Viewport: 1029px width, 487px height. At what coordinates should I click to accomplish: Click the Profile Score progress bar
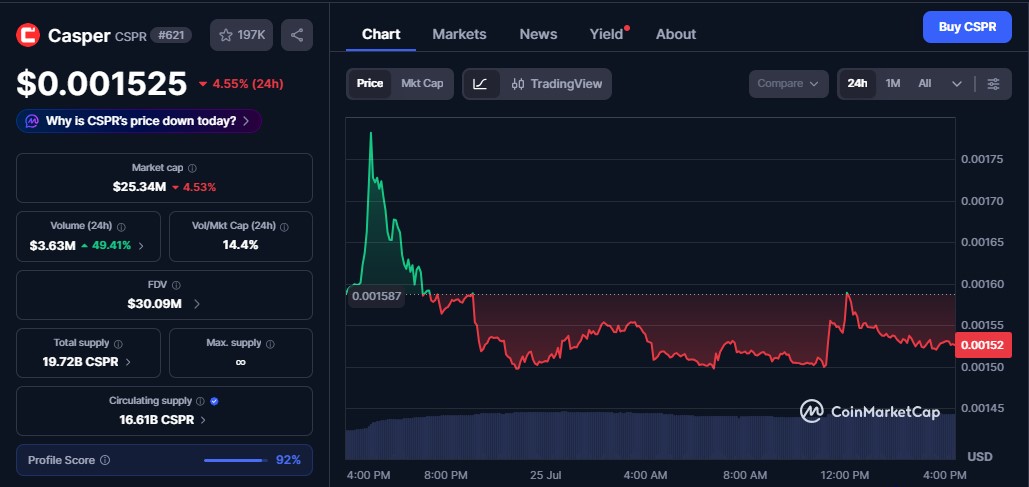(x=235, y=461)
